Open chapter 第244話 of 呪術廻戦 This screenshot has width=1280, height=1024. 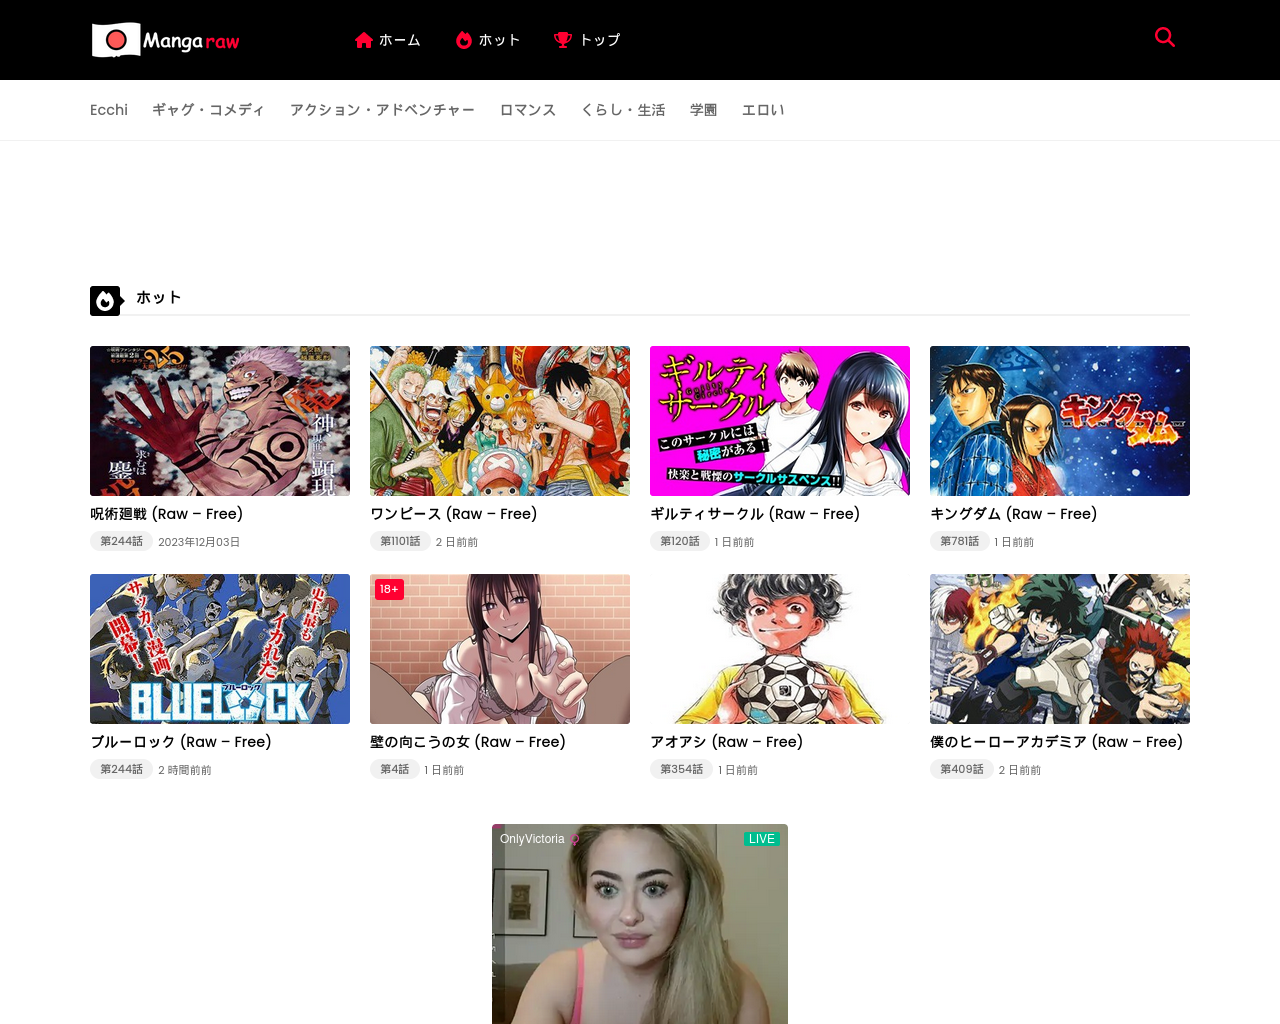pos(121,541)
